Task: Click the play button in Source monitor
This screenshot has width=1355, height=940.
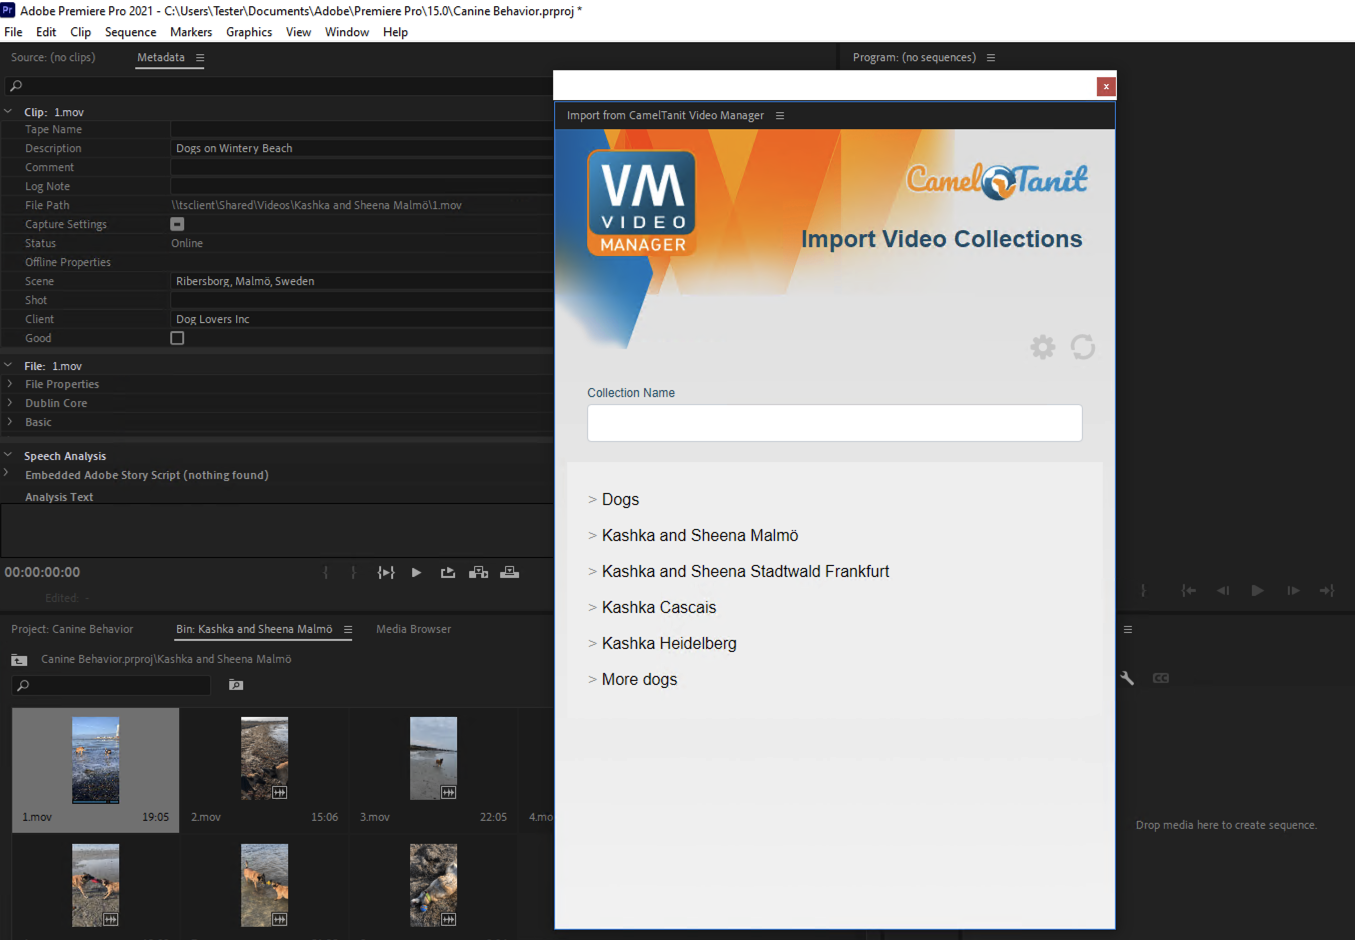Action: [416, 573]
